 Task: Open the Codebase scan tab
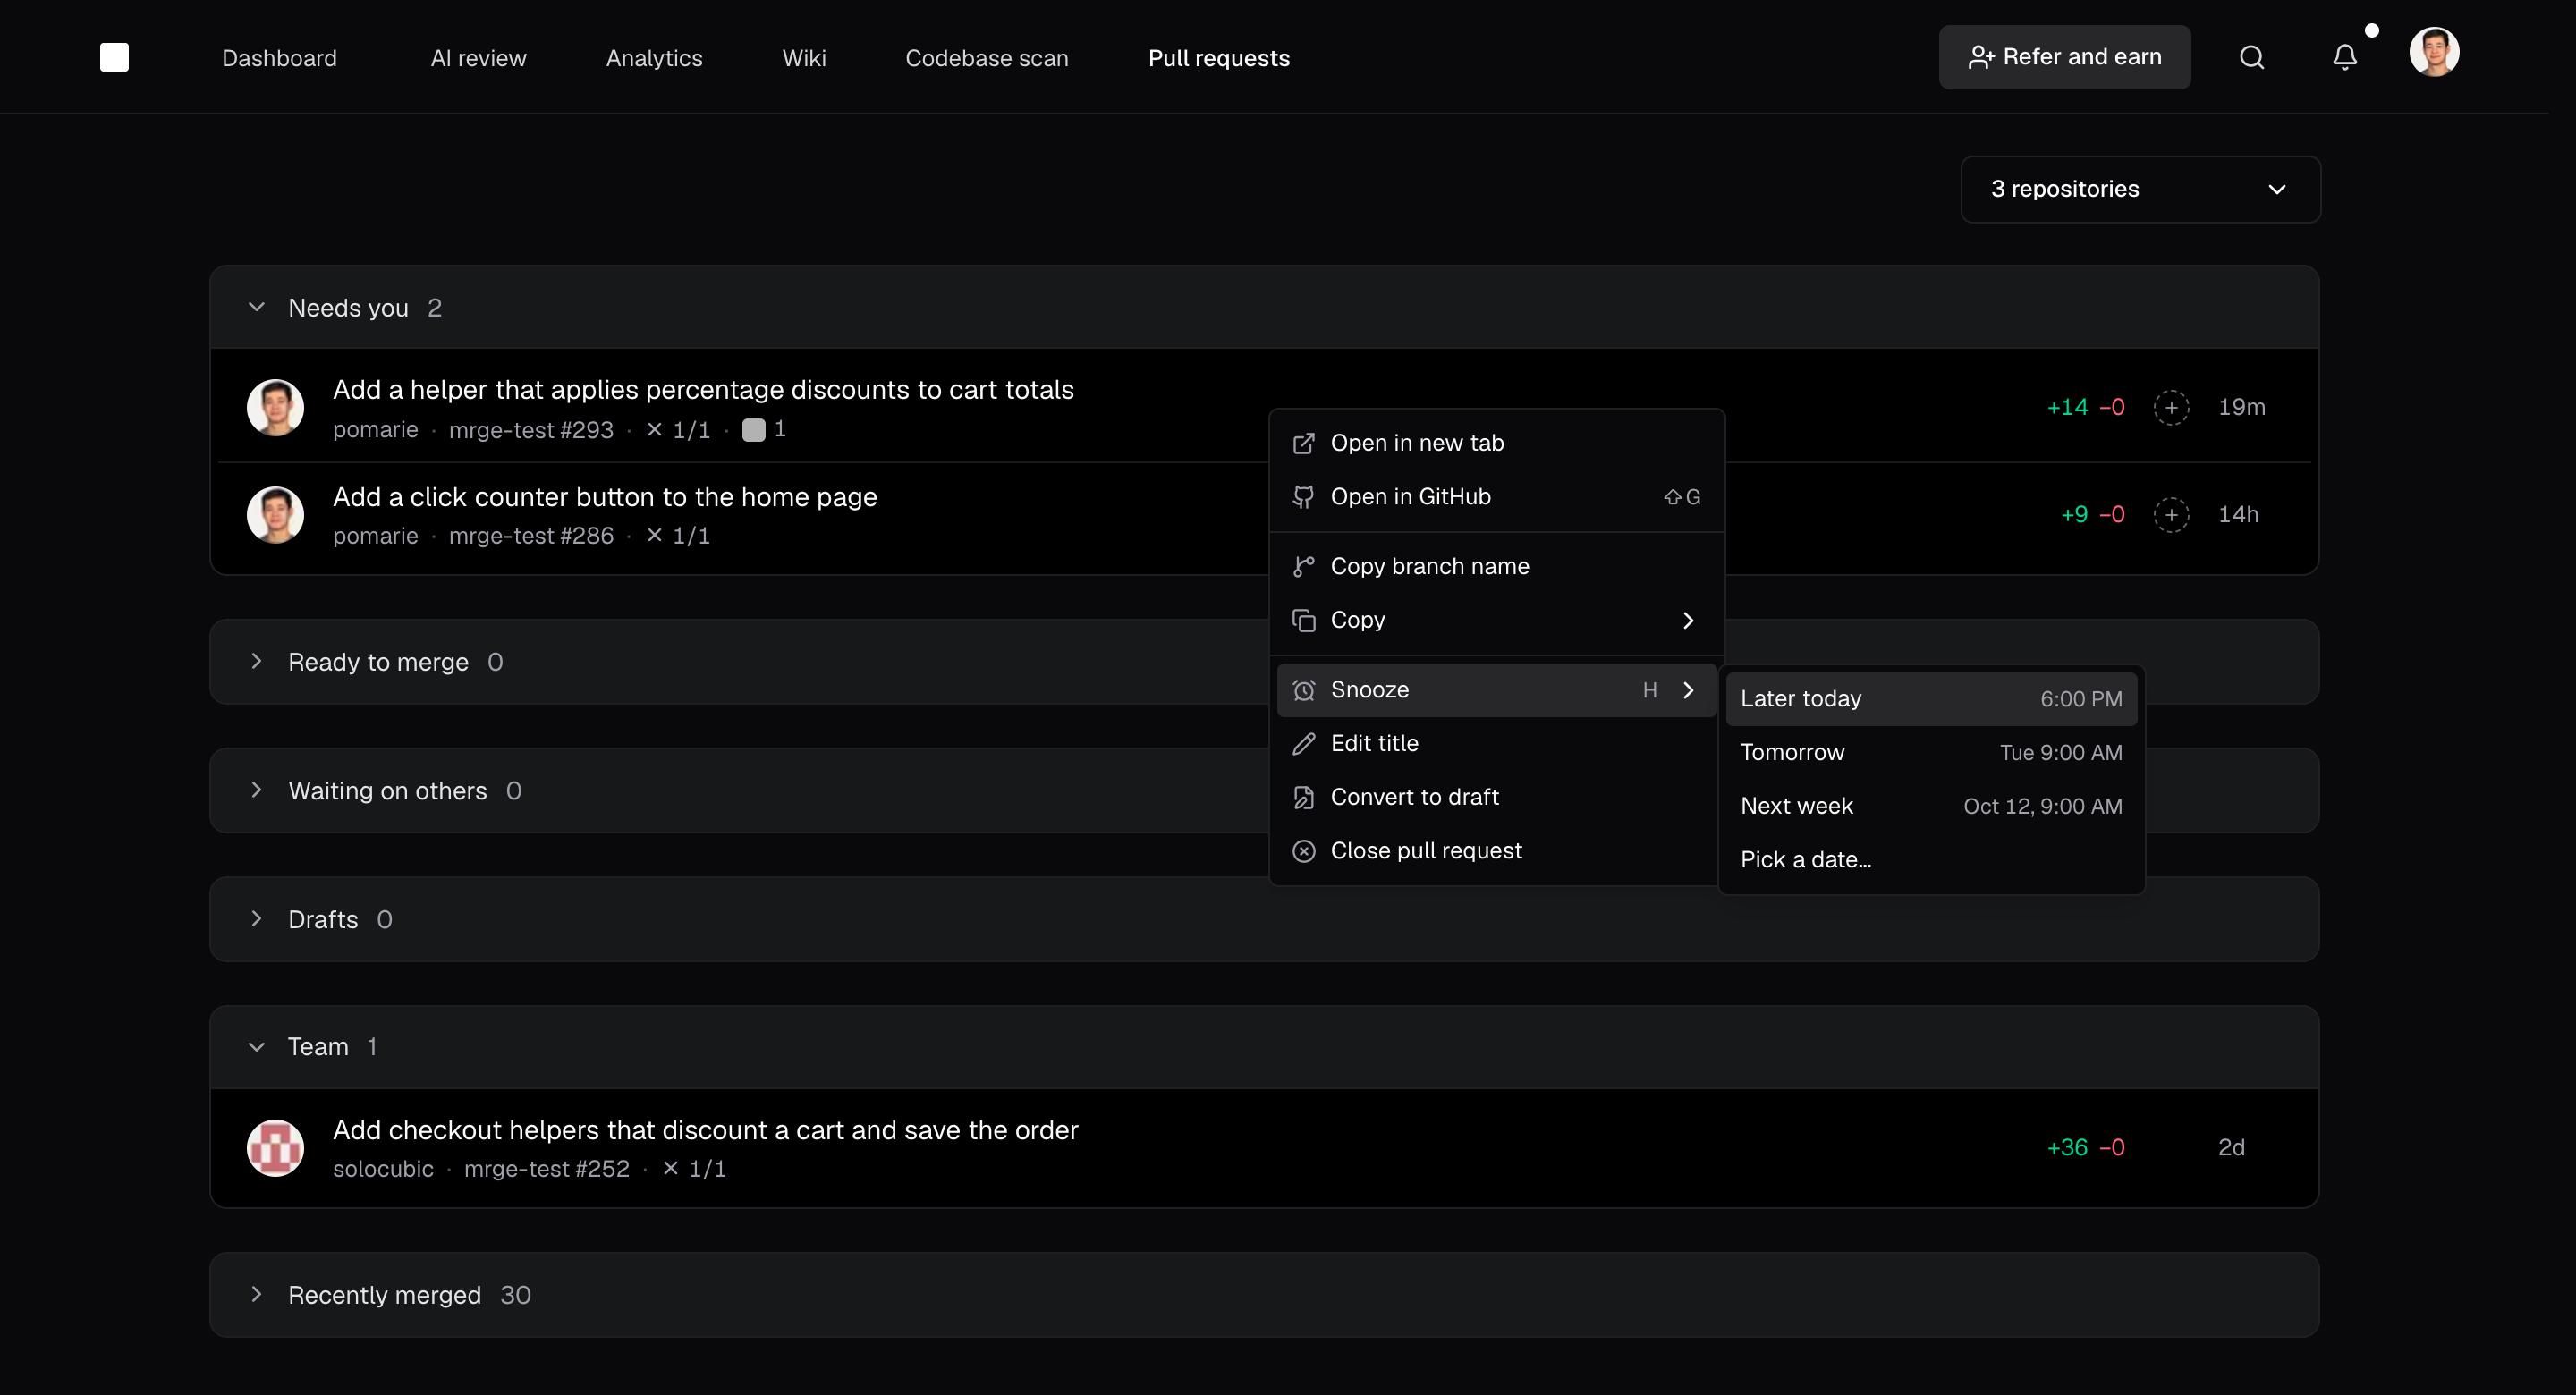pyautogui.click(x=986, y=58)
